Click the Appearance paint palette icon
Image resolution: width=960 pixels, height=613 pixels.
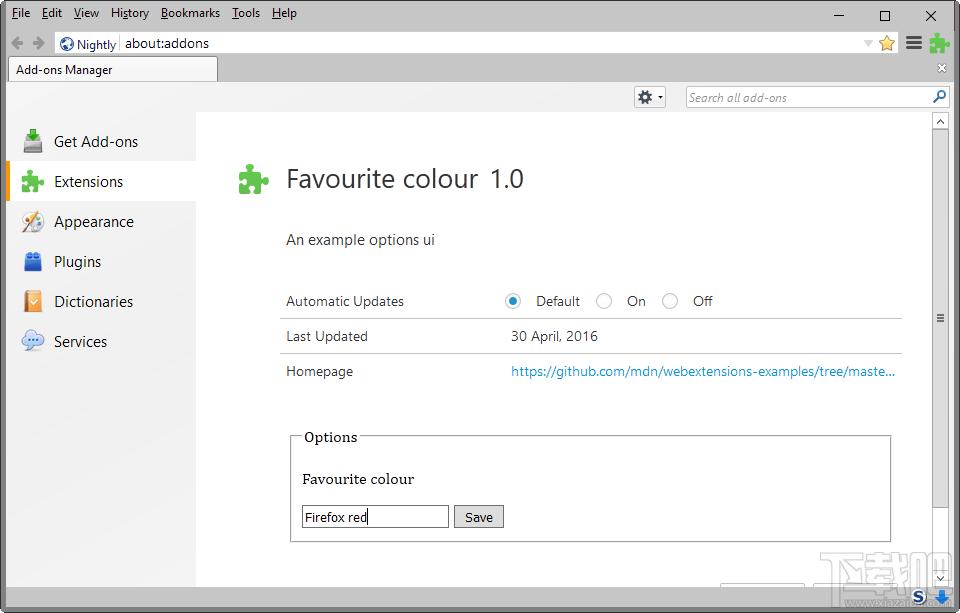(33, 222)
